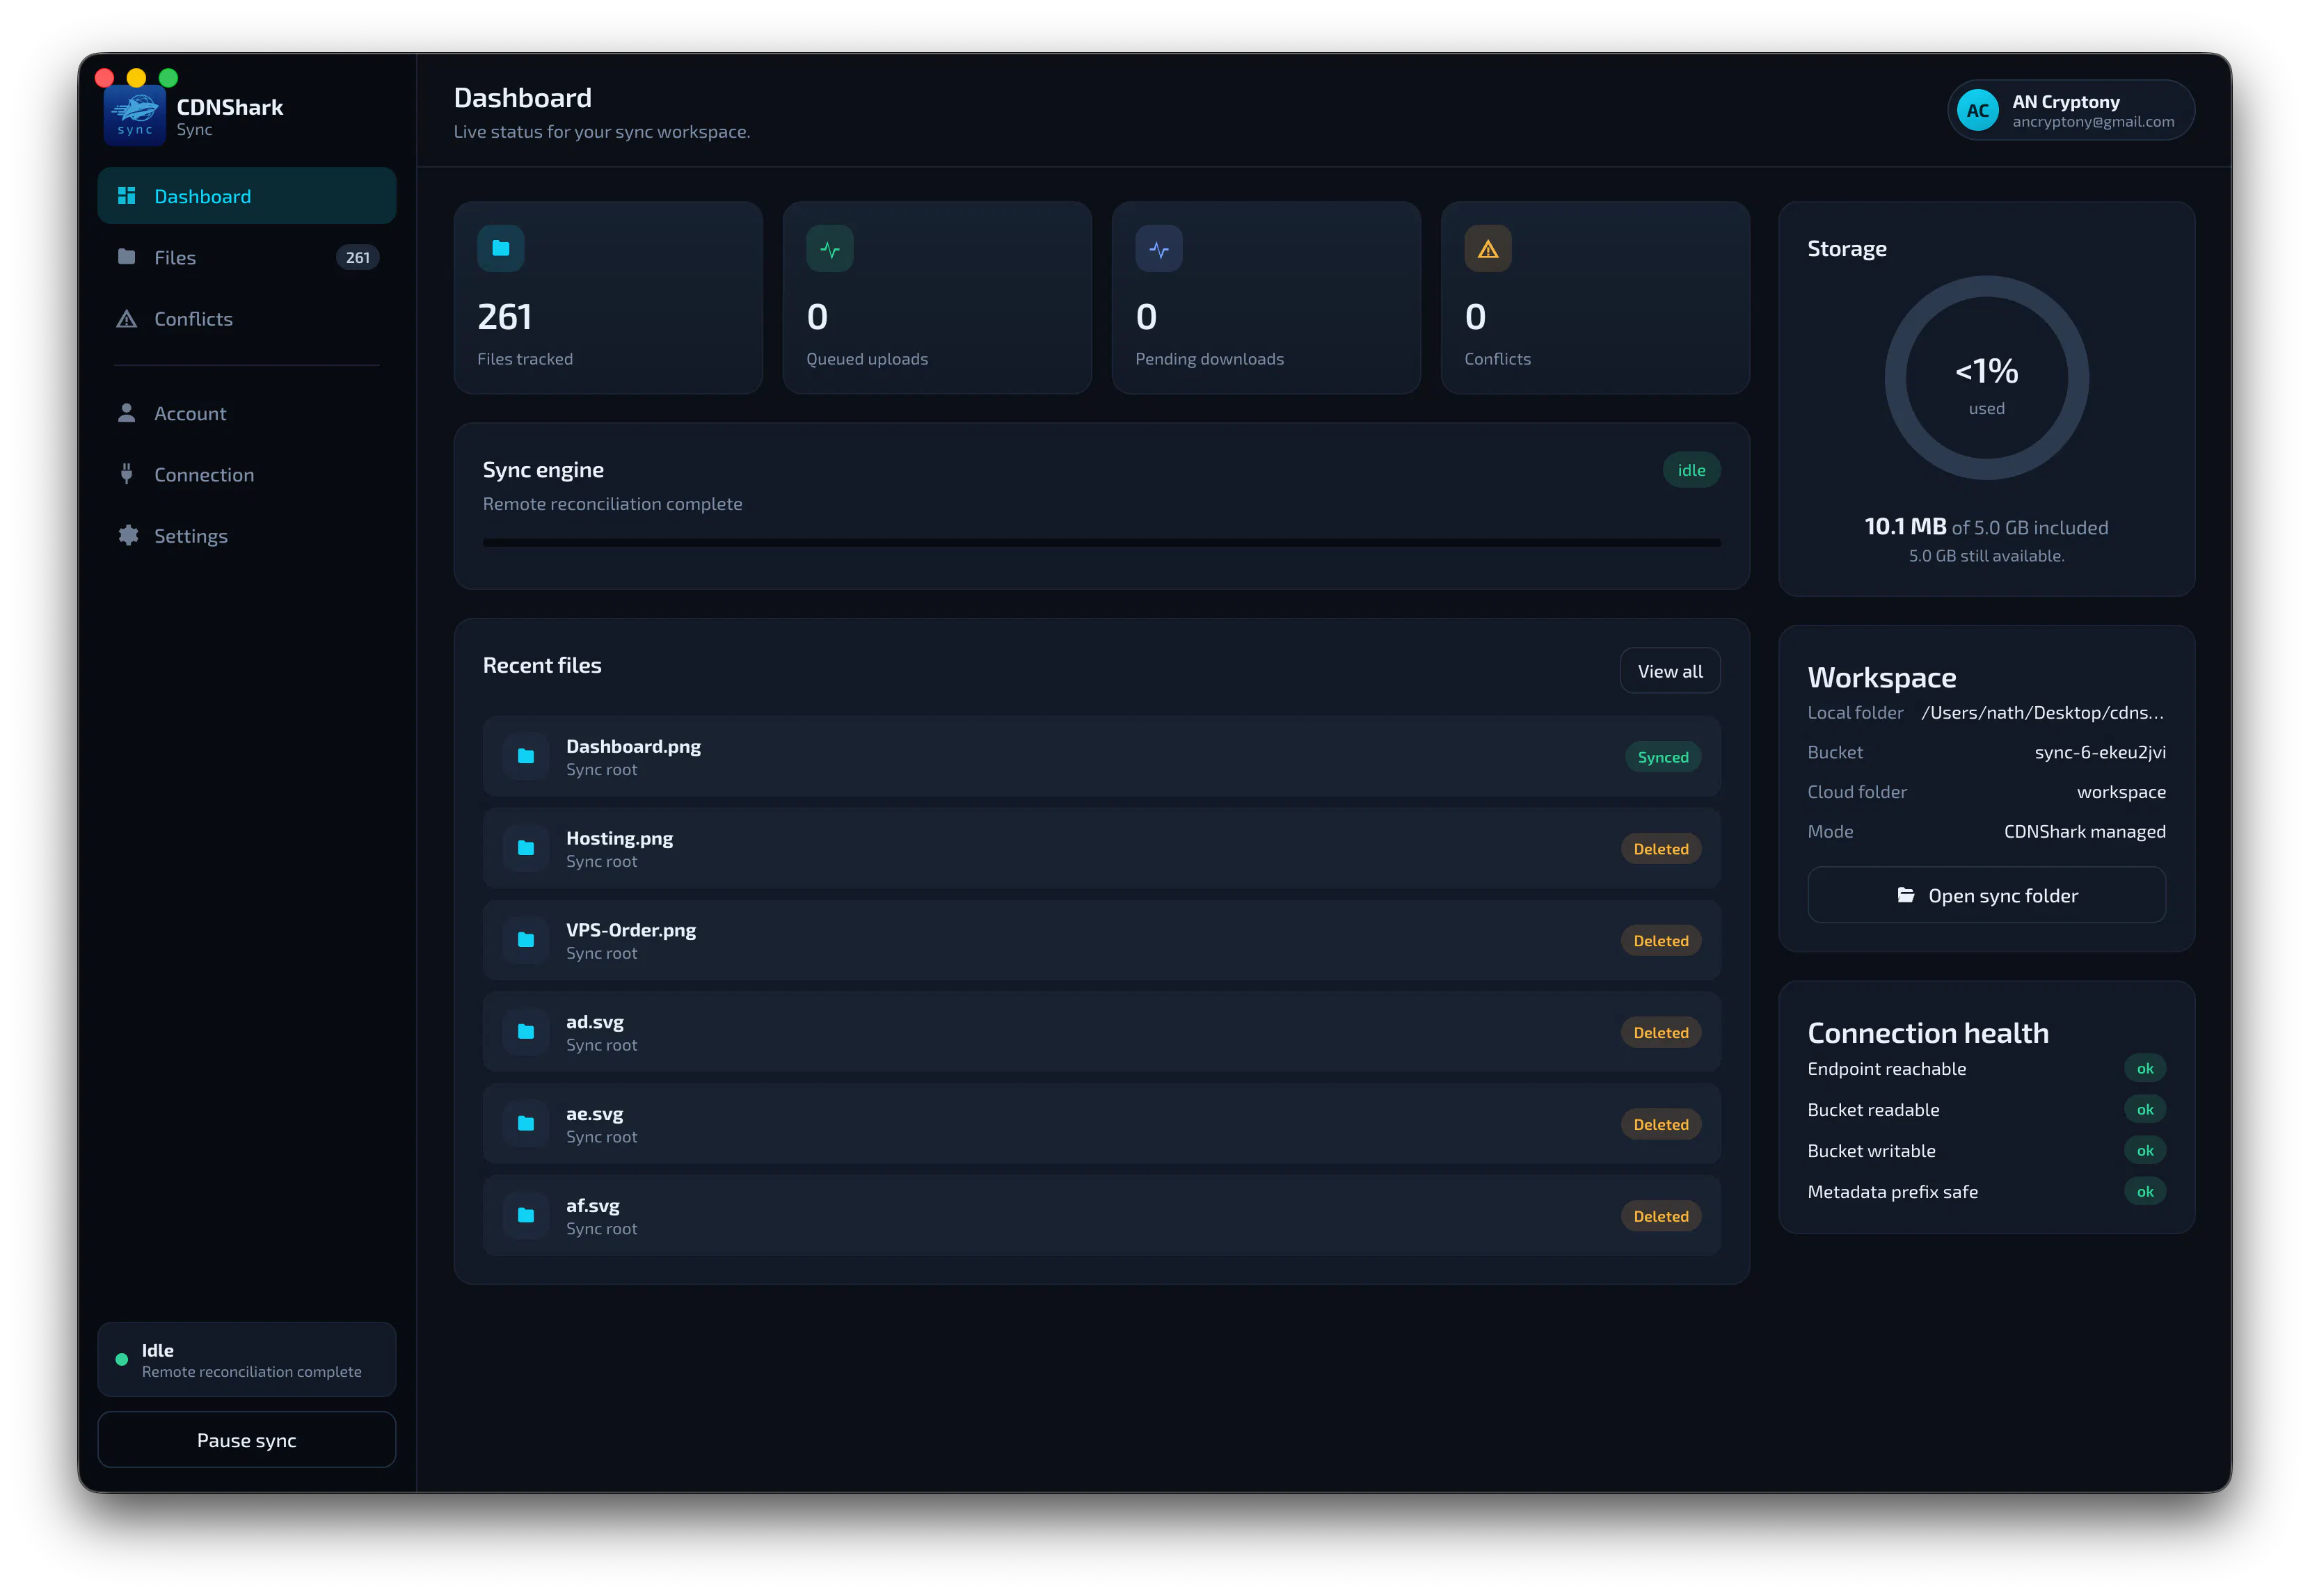2310x1596 pixels.
Task: Click View all in Recent files
Action: (x=1670, y=671)
